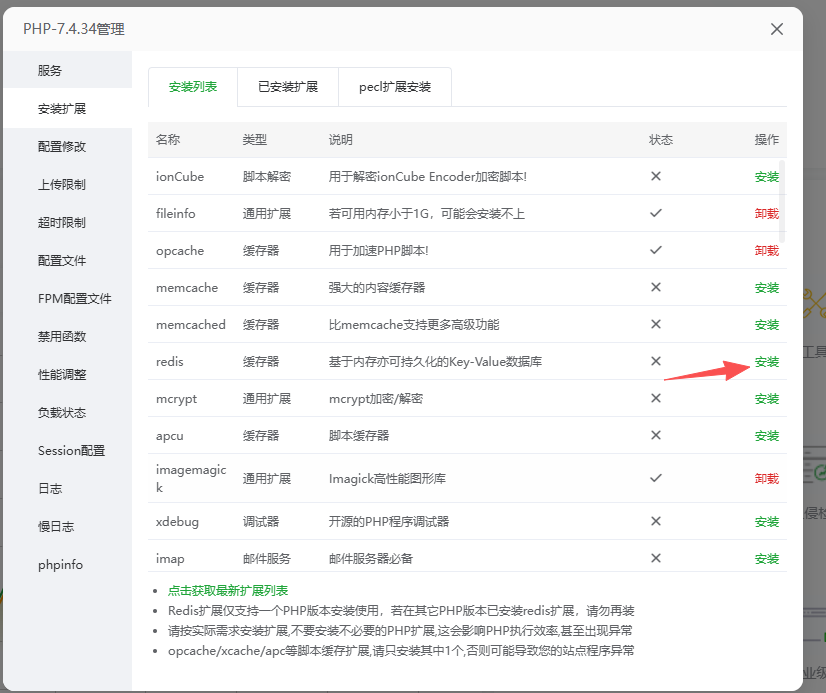Switch to the pecl扩展安装 tab
The width and height of the screenshot is (826, 693).
395,87
